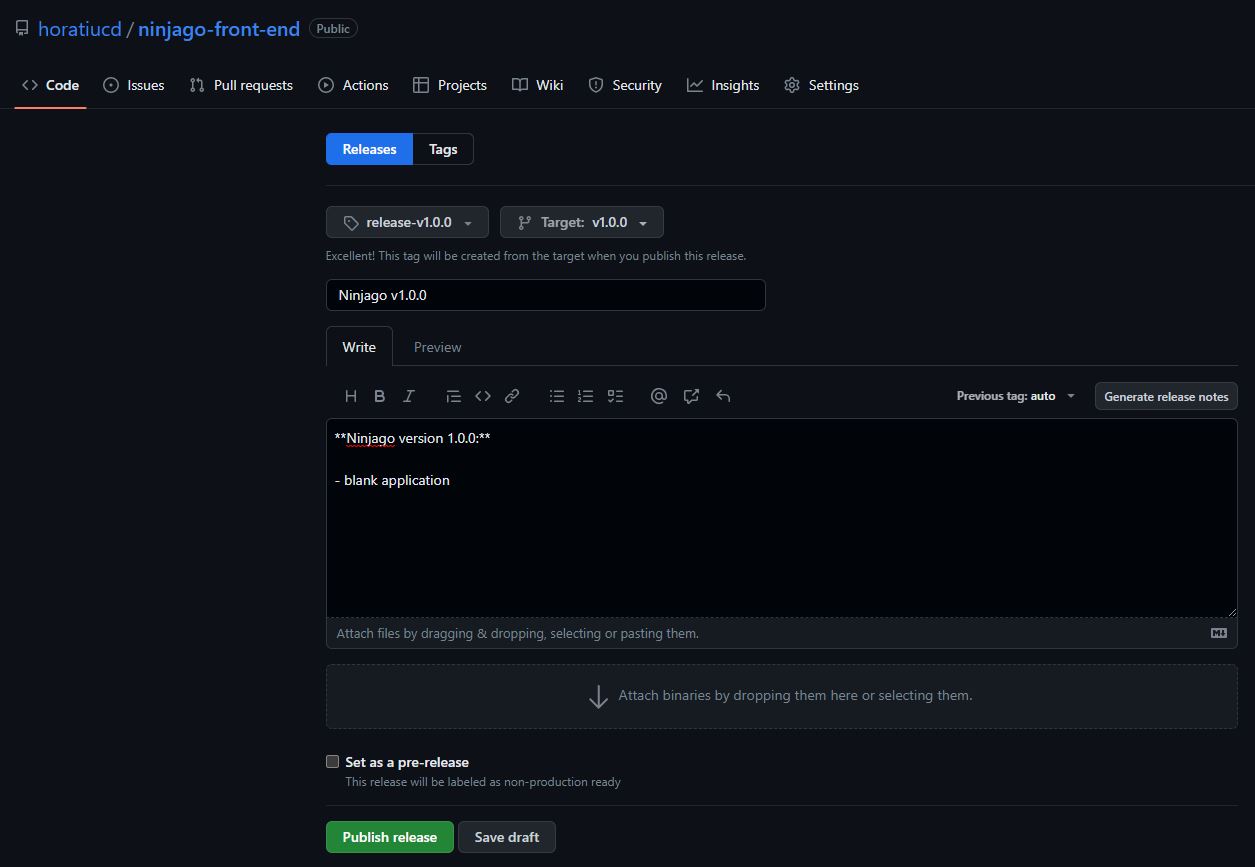Open the Security tab

click(625, 85)
